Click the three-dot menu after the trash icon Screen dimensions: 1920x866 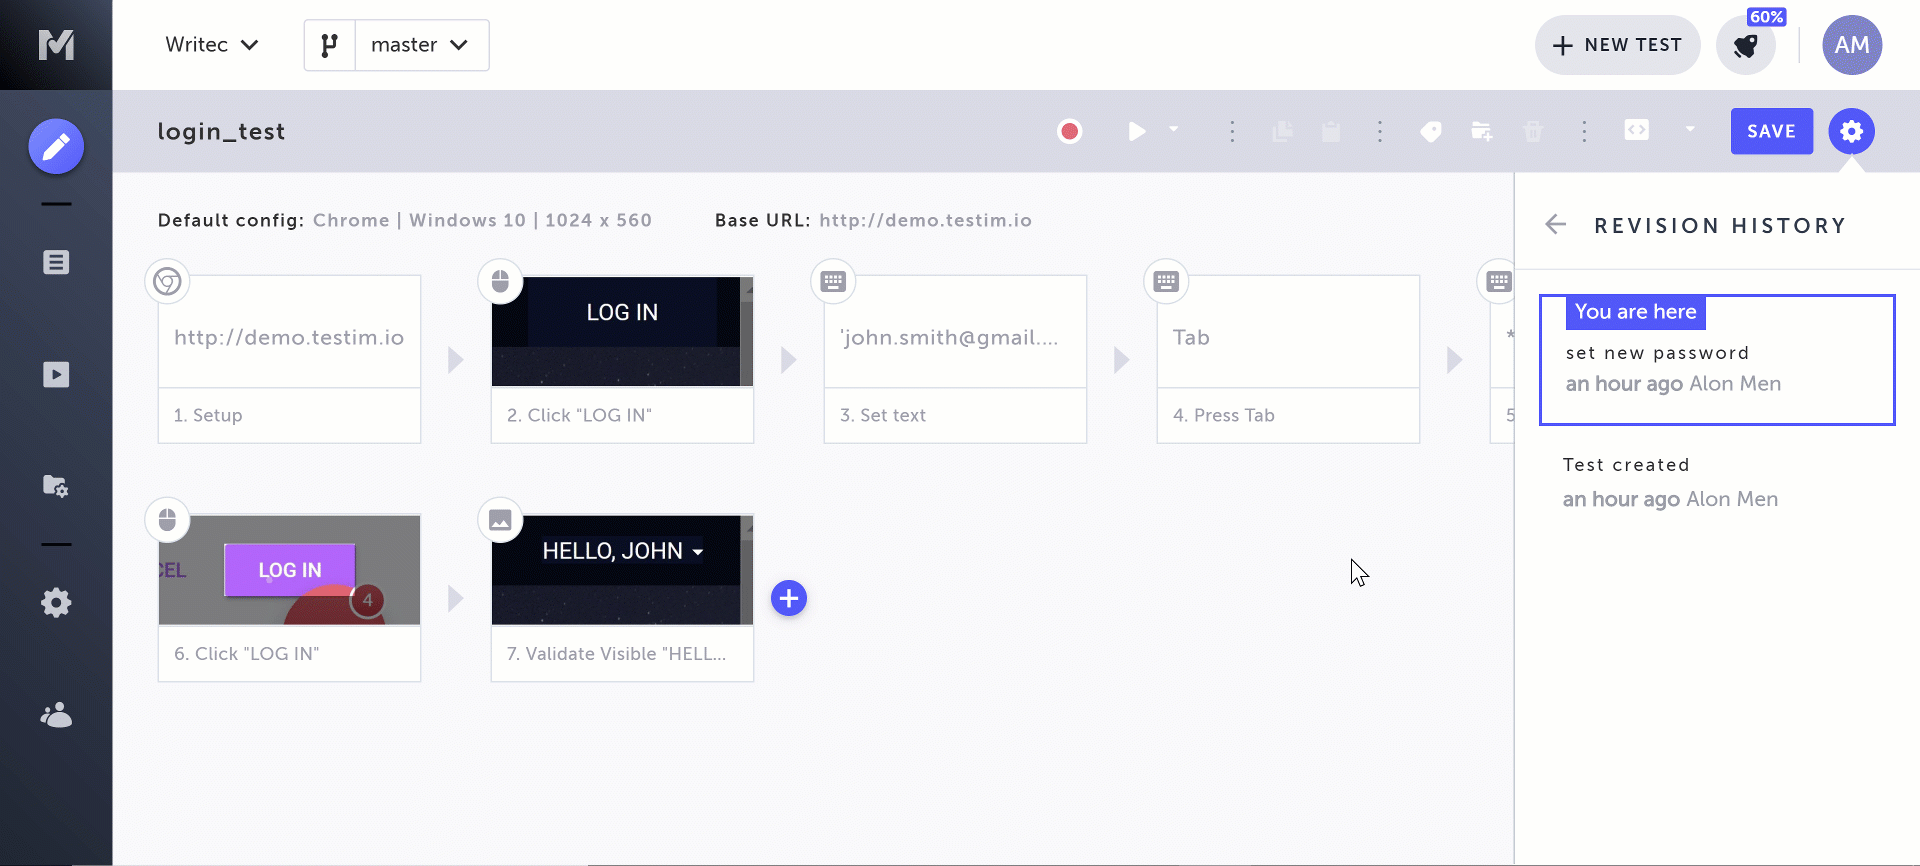pyautogui.click(x=1584, y=131)
